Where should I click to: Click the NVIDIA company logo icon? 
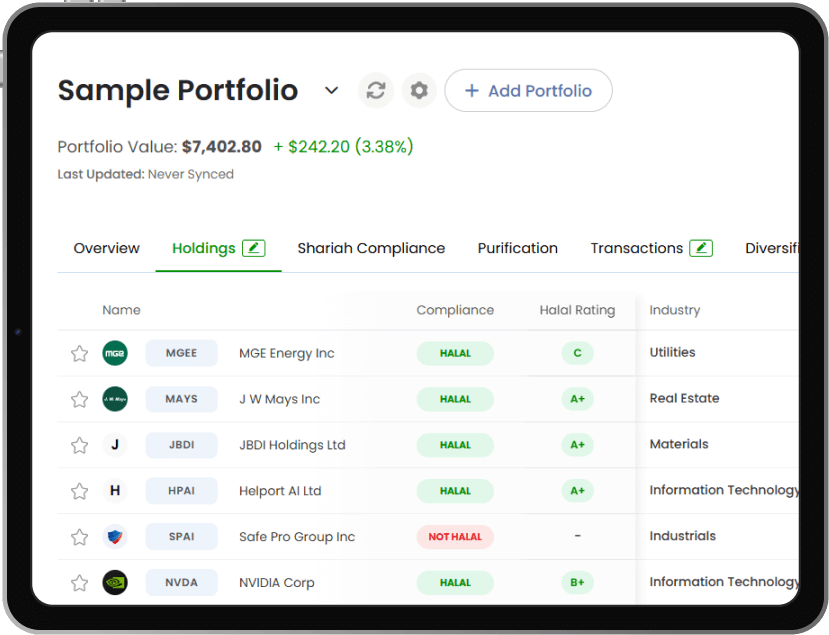point(115,583)
